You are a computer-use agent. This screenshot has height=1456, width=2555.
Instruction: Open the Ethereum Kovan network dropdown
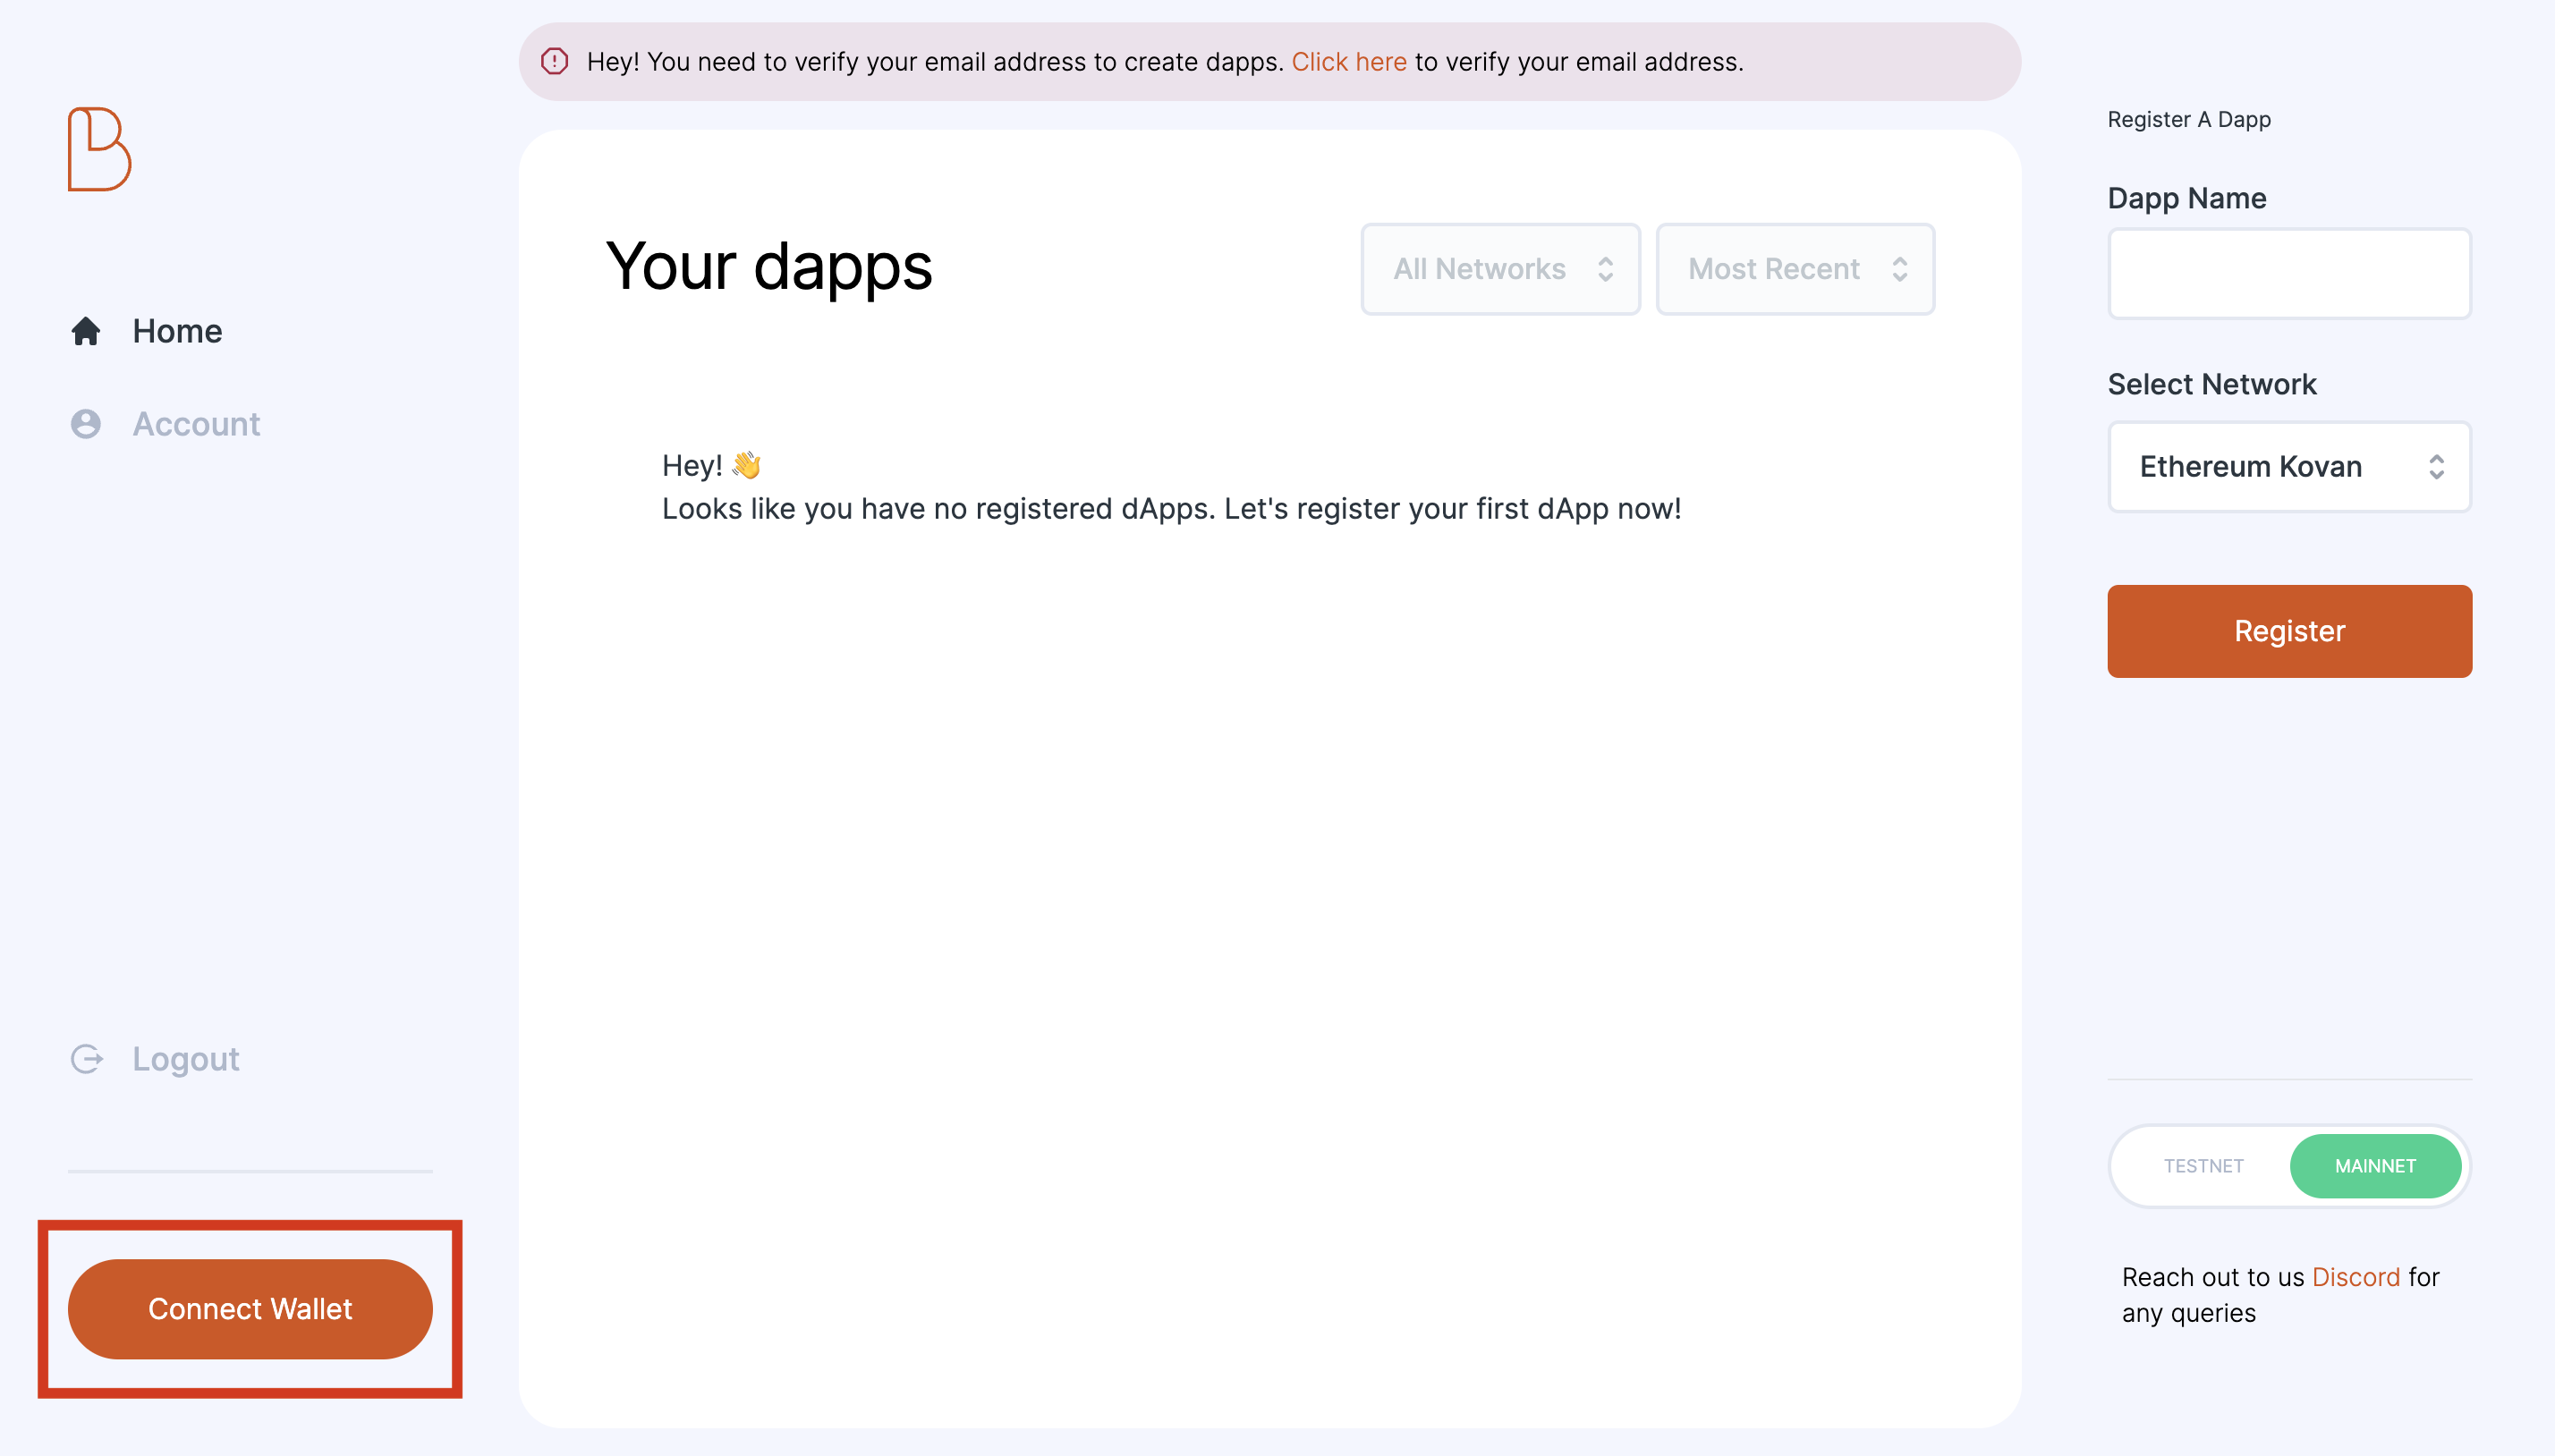click(x=2290, y=467)
